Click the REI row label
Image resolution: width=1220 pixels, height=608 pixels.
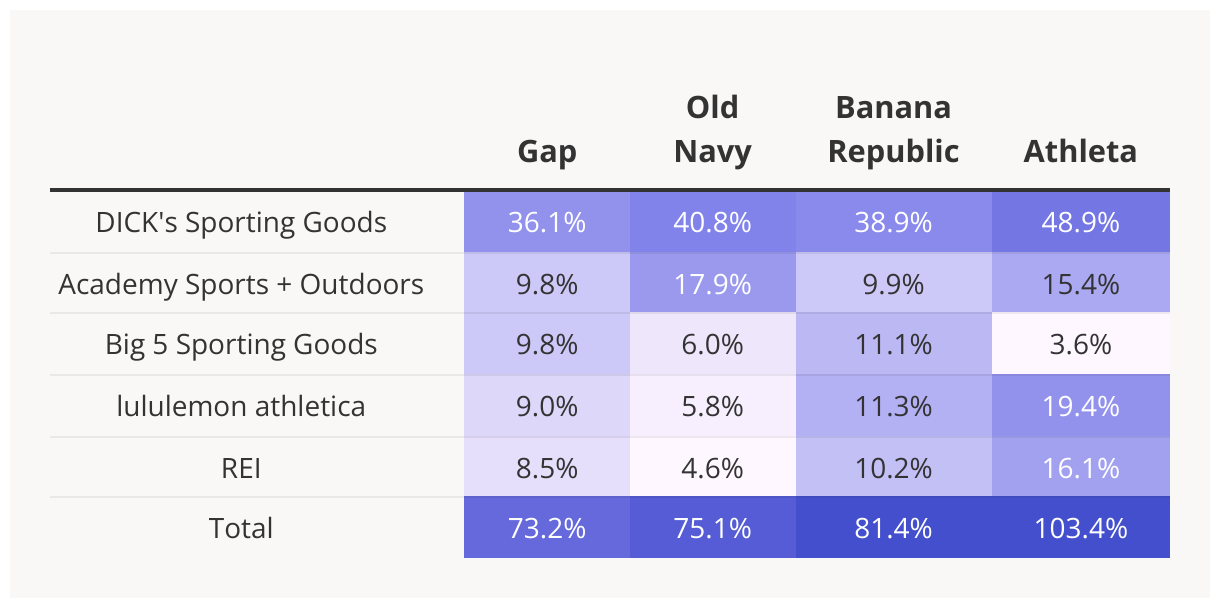pyautogui.click(x=241, y=467)
